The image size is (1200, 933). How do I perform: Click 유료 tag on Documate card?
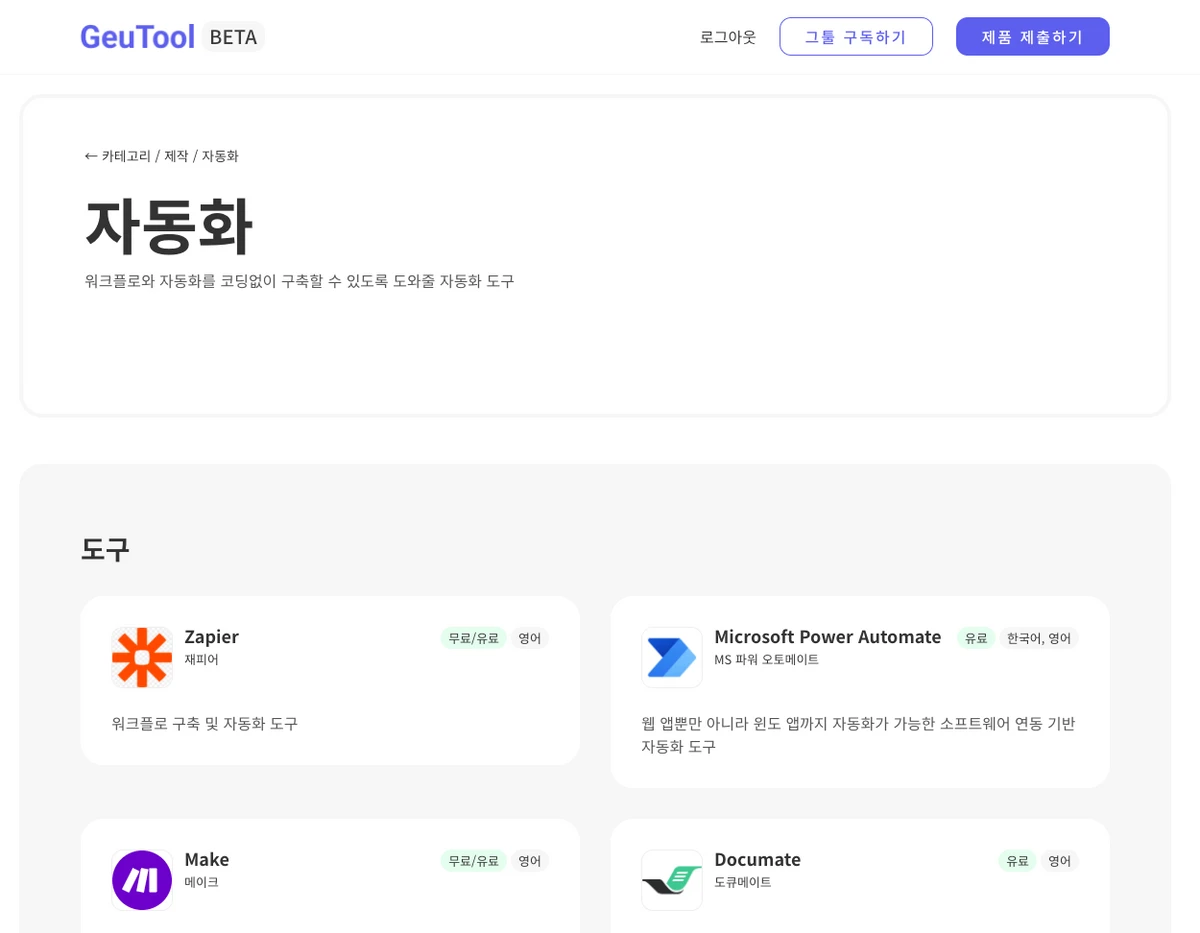1017,861
